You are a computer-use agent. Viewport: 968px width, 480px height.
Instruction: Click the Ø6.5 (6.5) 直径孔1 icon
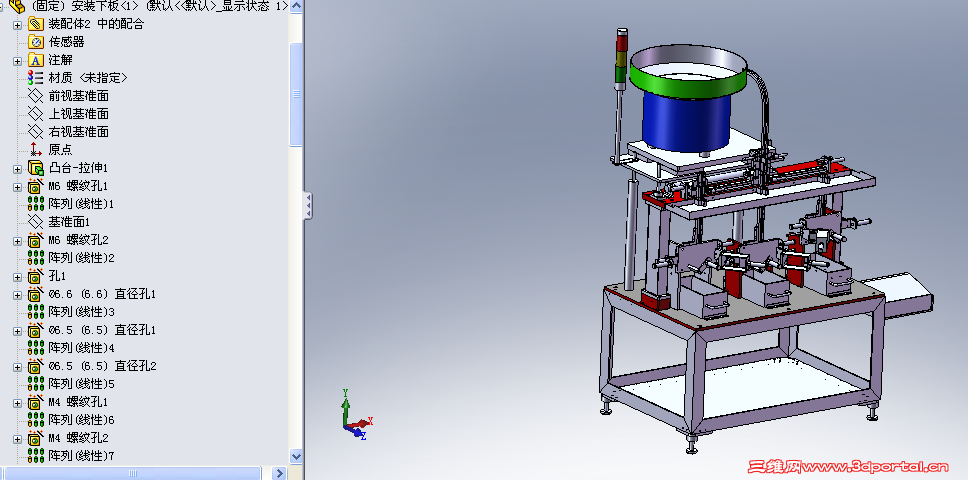(x=36, y=330)
